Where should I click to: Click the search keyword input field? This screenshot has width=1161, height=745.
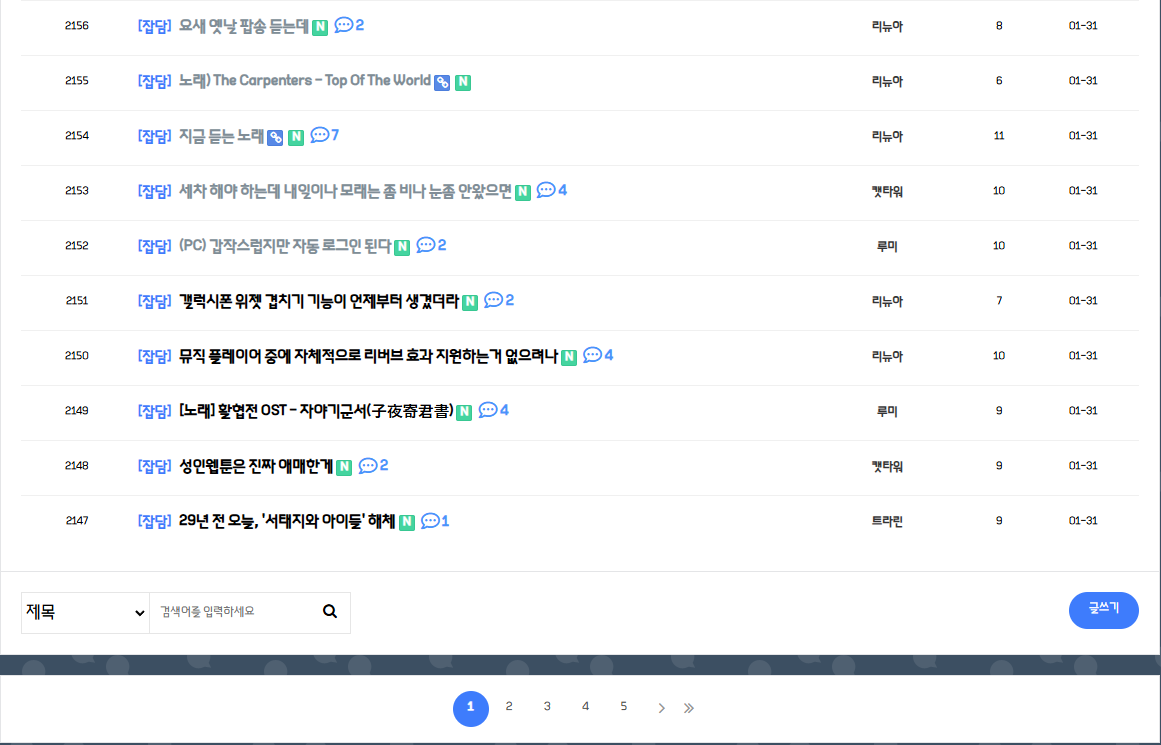point(235,612)
